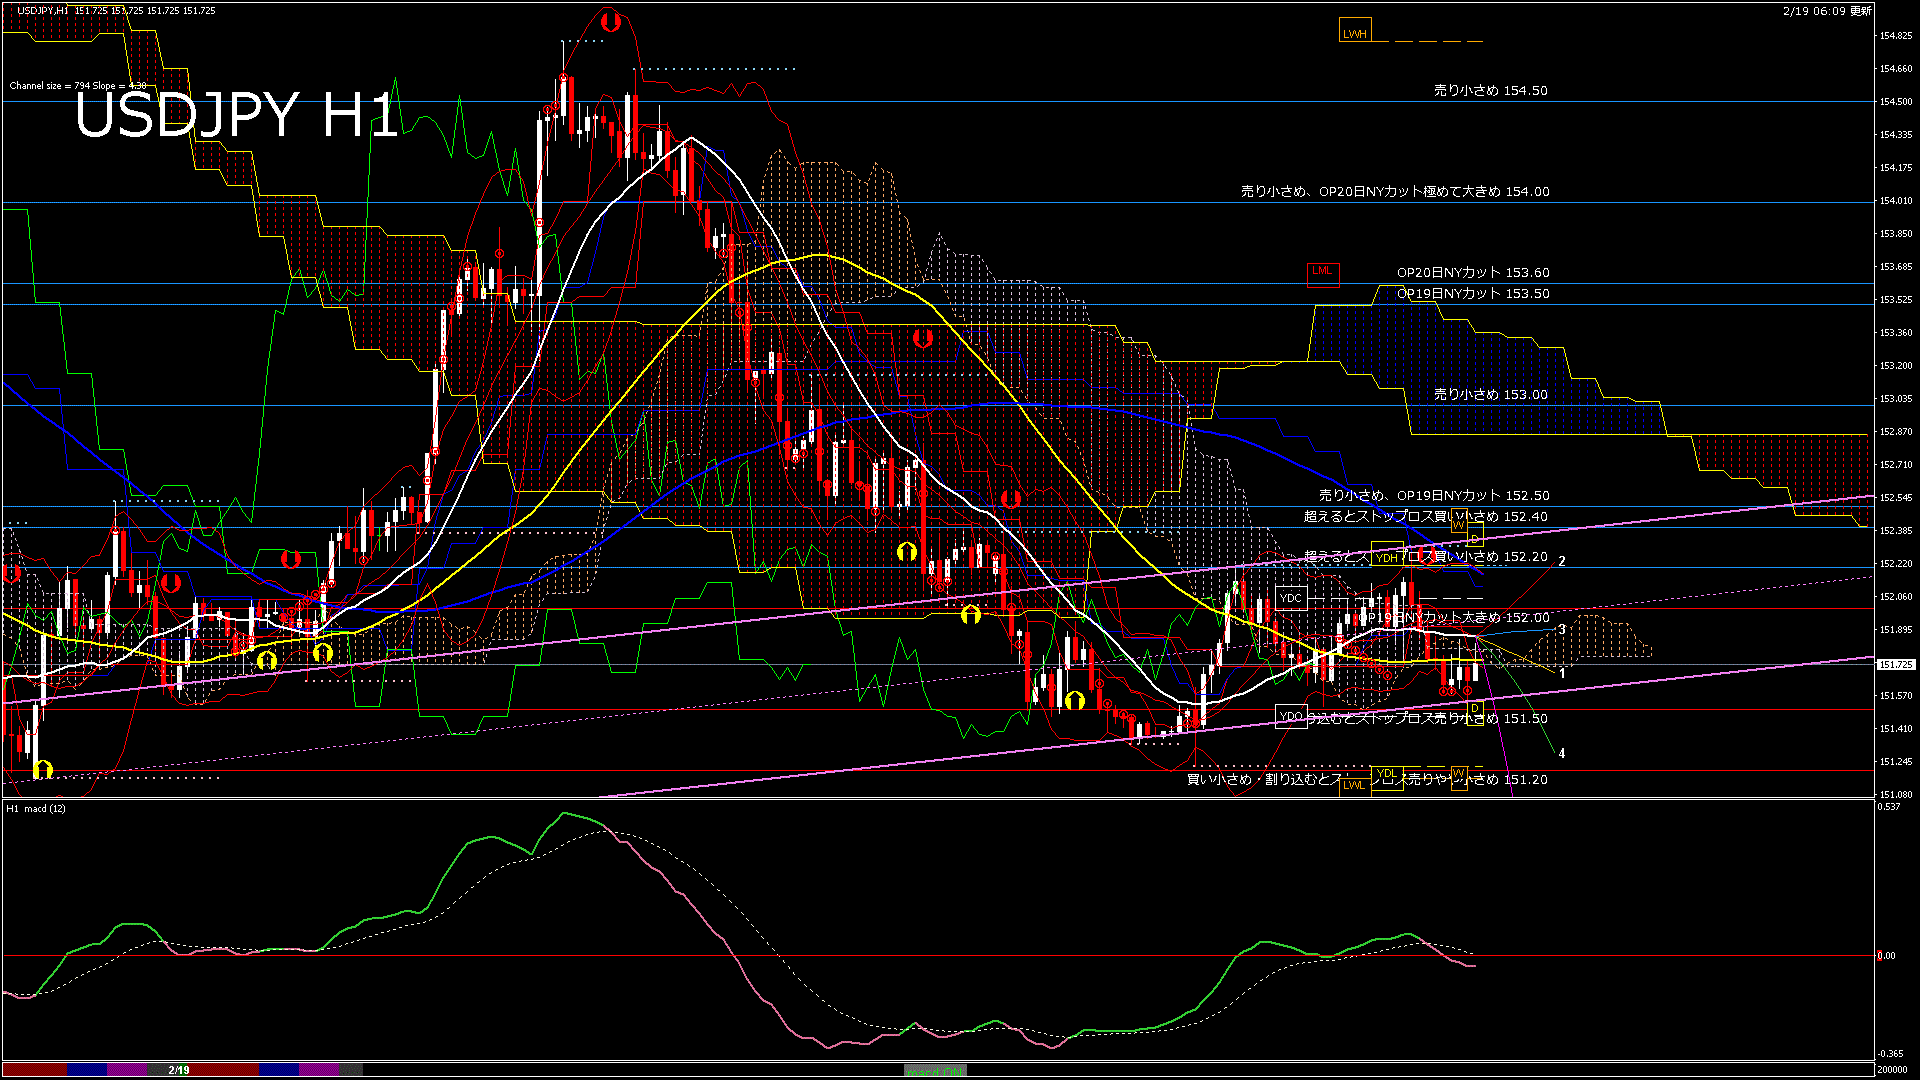
Task: Click the 2/19 date marker on session bar
Action: pyautogui.click(x=179, y=1070)
